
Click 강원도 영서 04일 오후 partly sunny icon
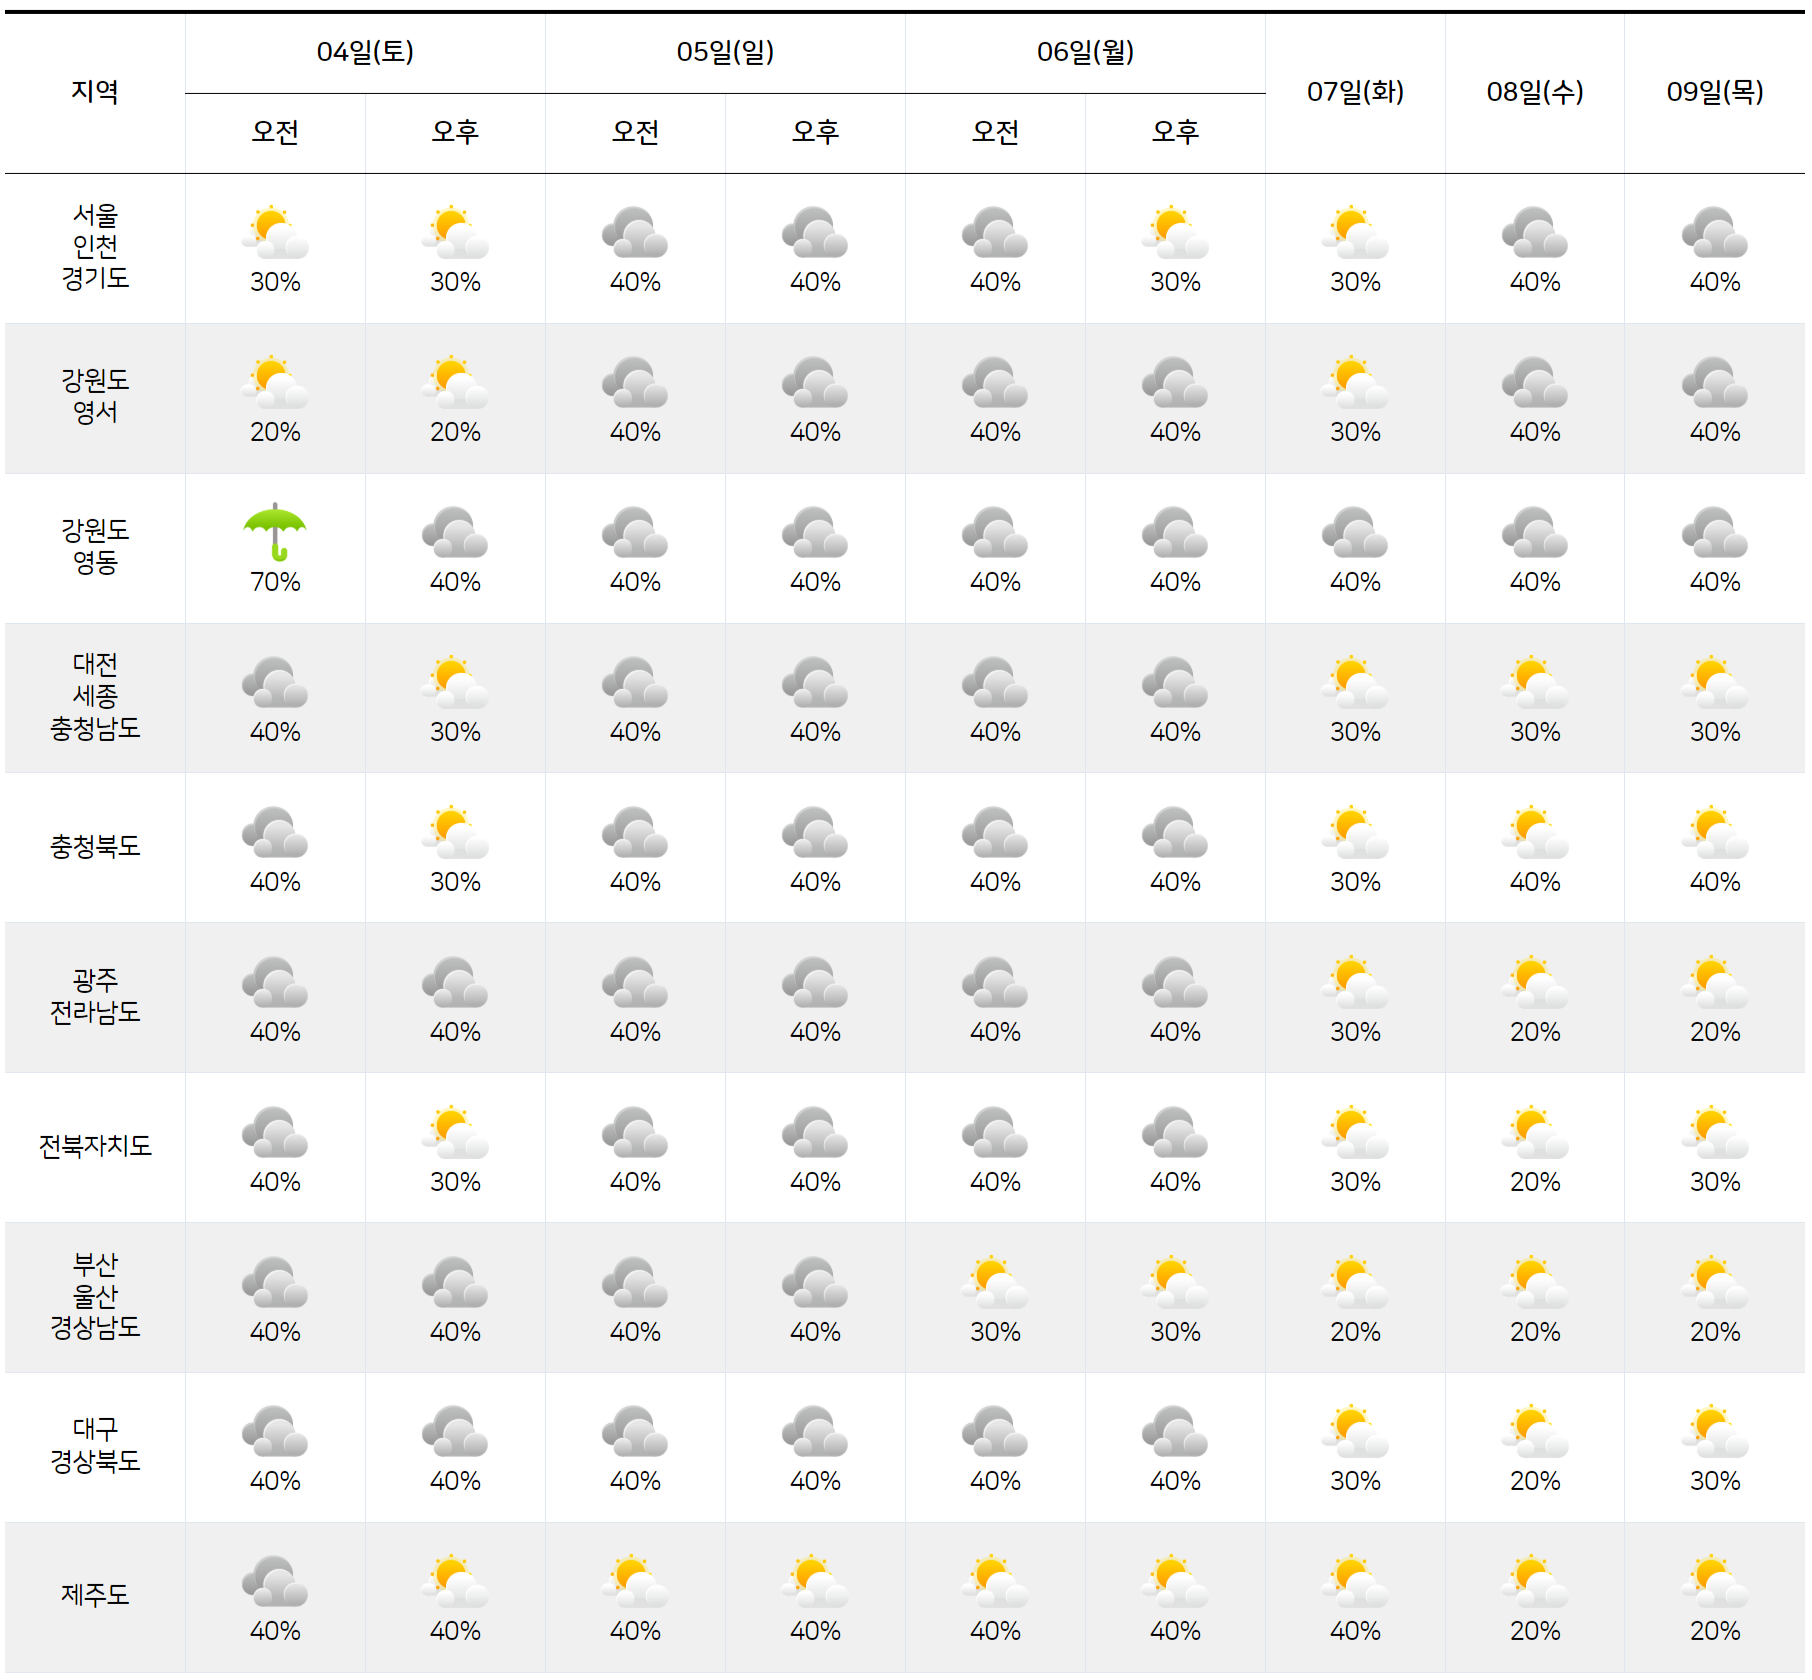coord(455,382)
